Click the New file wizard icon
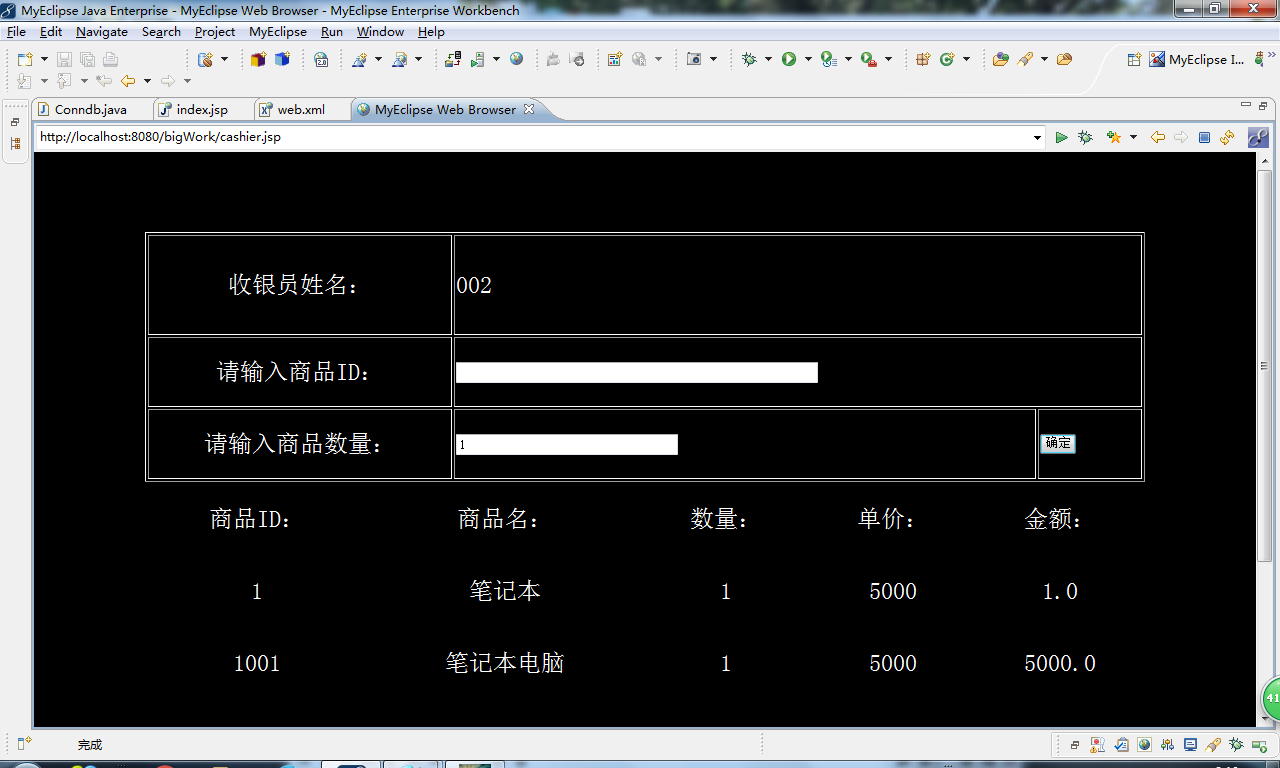1280x768 pixels. [x=24, y=60]
